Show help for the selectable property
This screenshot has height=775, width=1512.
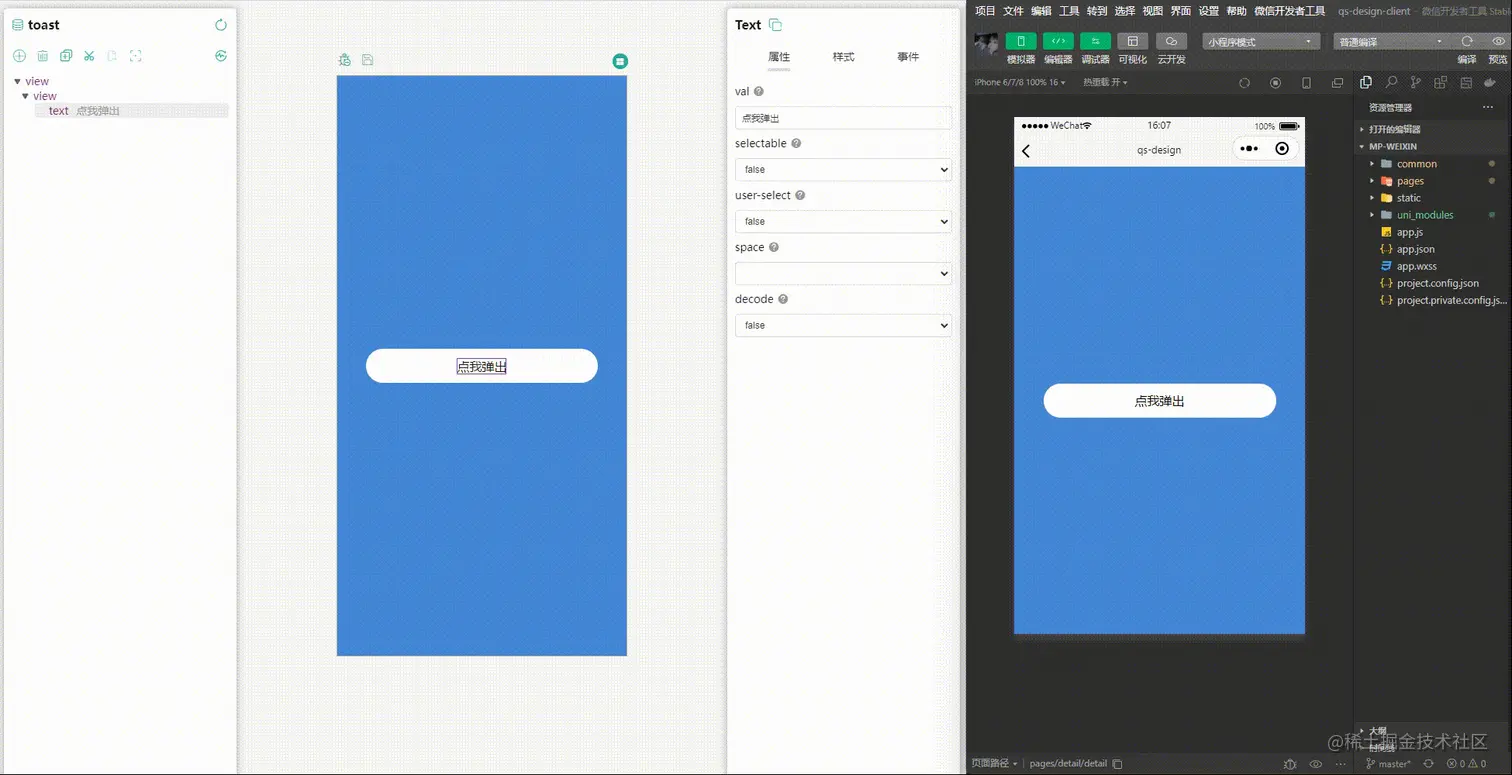tap(796, 144)
